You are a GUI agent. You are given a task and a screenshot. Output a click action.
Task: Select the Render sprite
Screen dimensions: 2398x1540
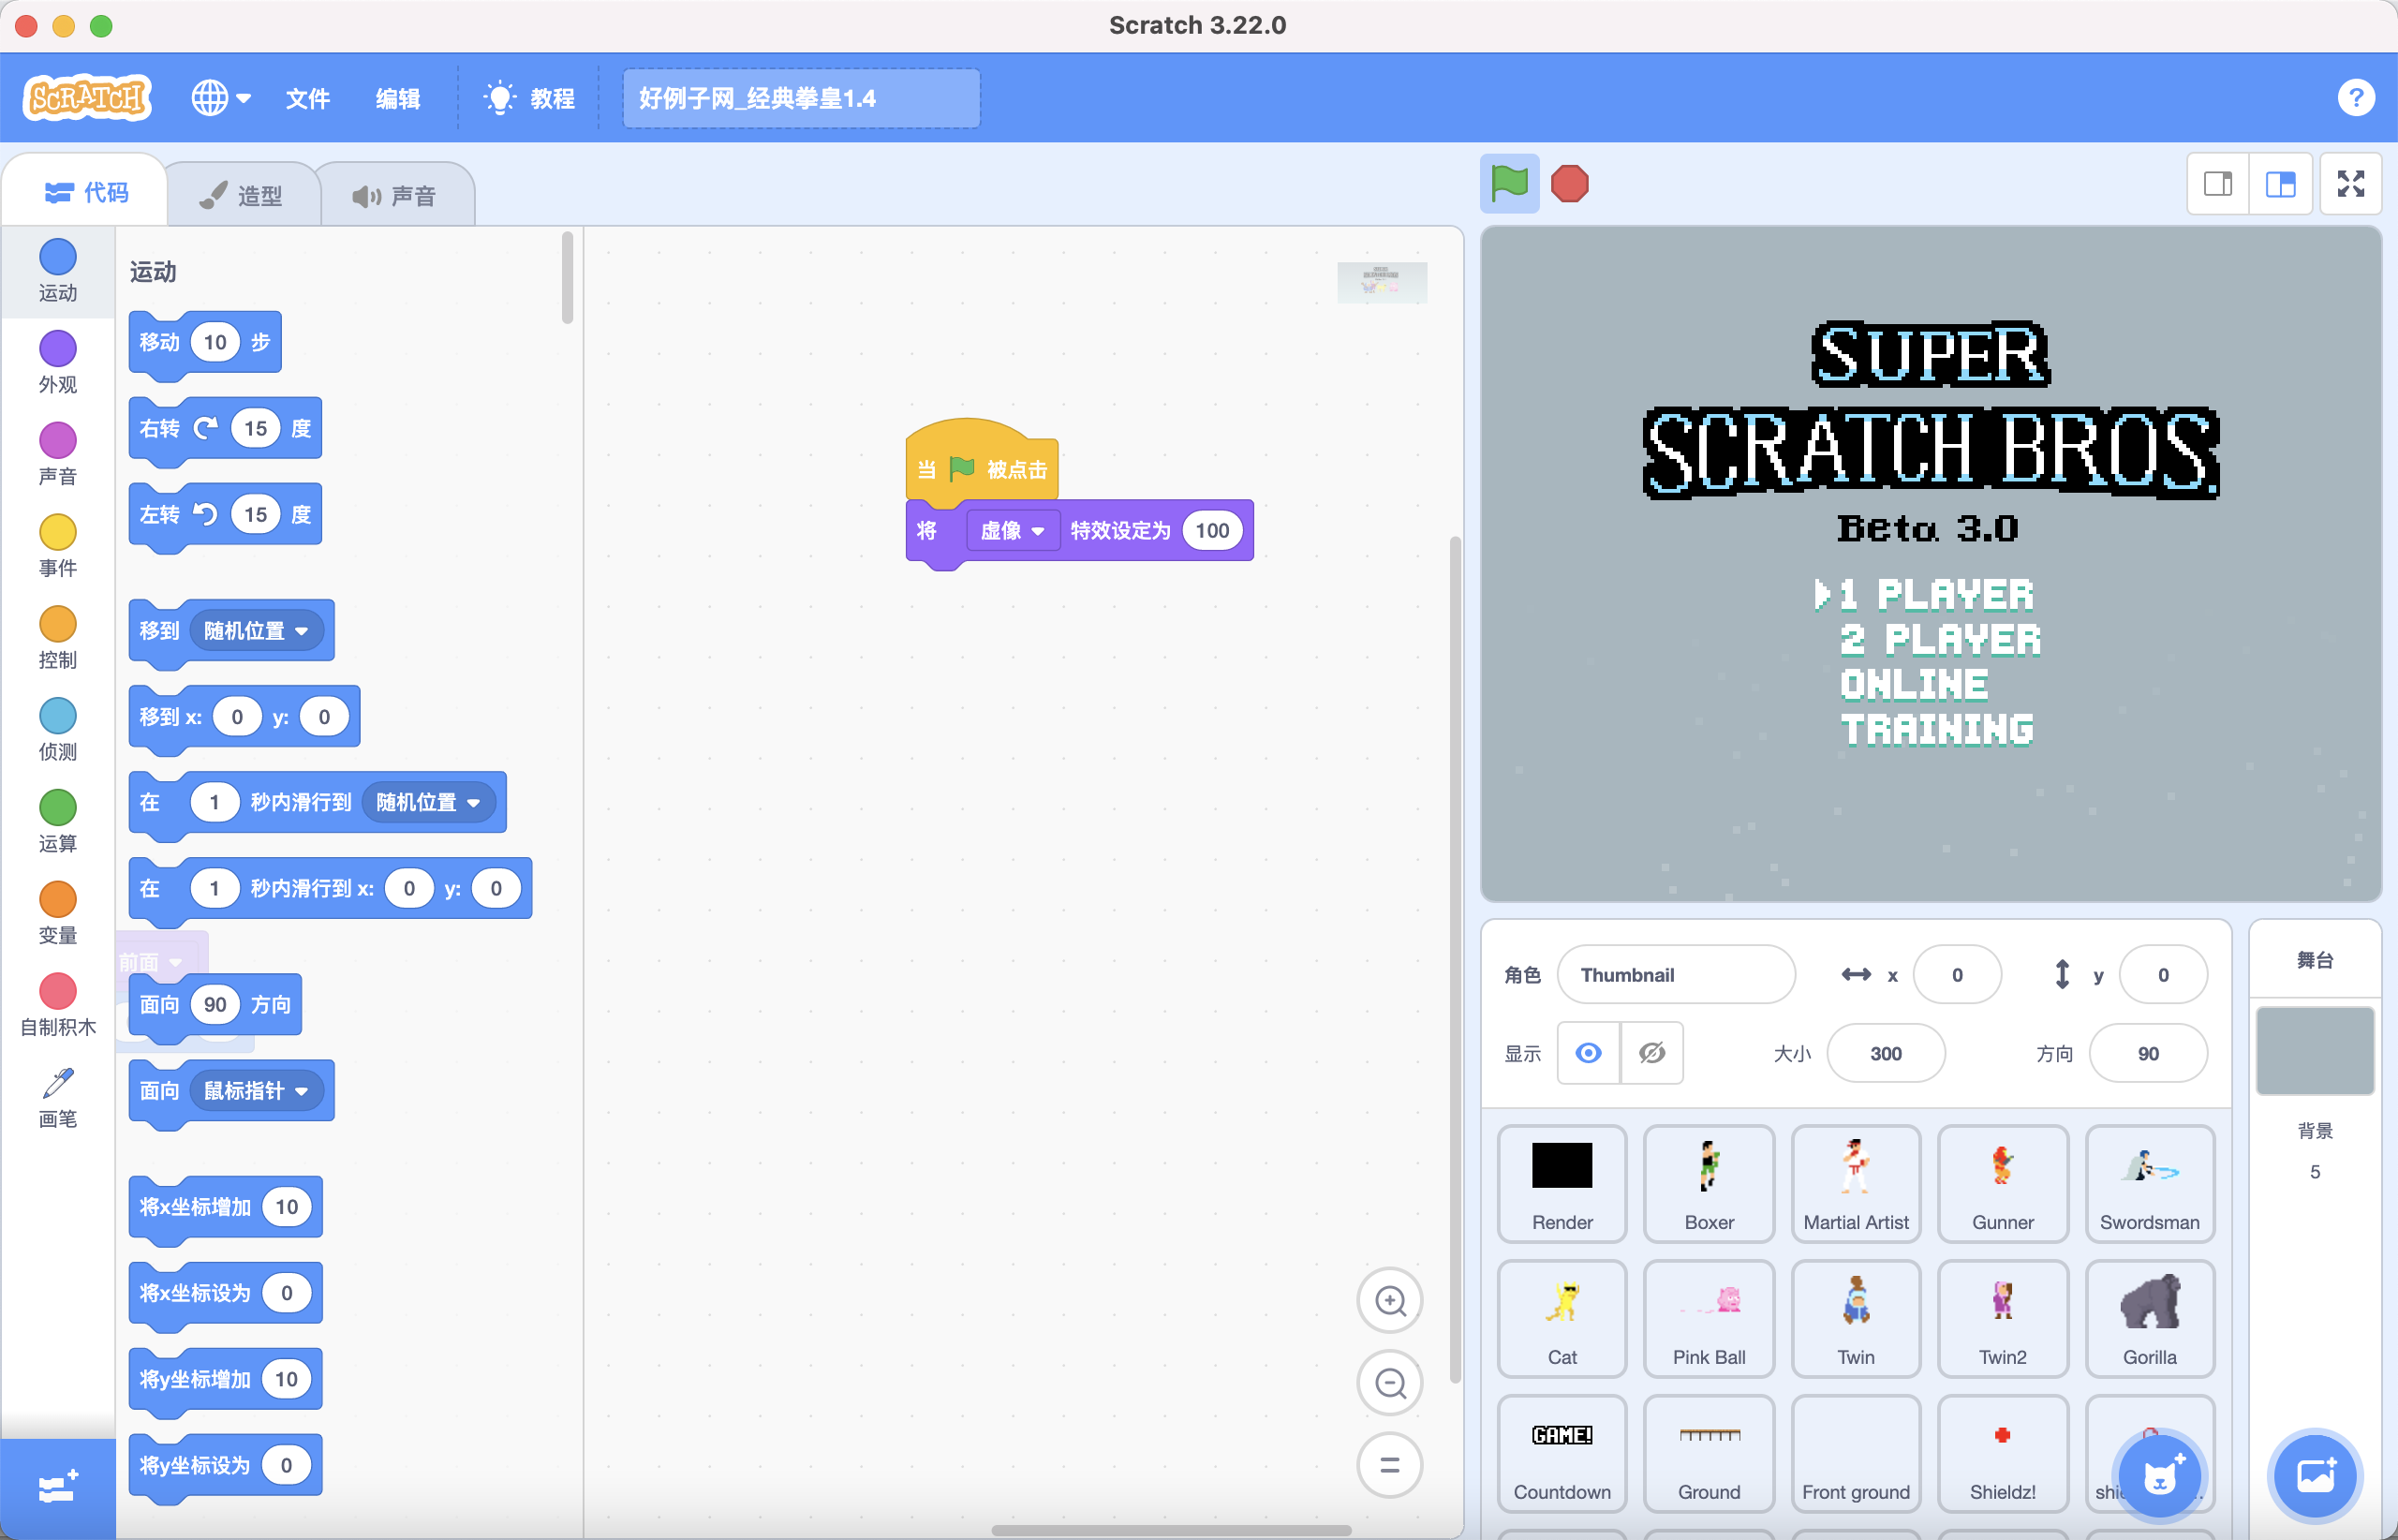1562,1184
